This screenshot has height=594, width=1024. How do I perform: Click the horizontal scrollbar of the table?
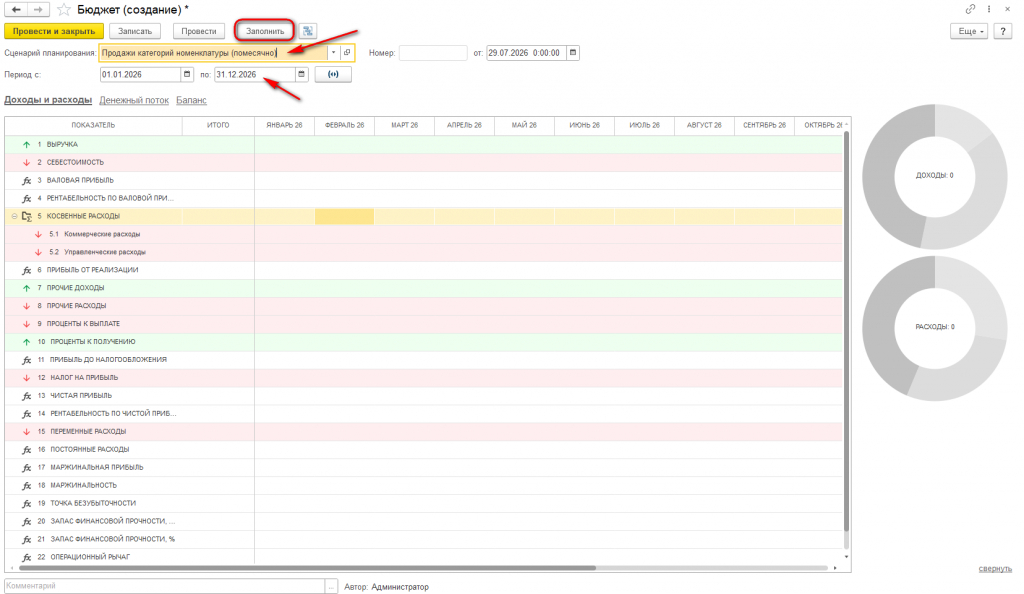coord(307,568)
